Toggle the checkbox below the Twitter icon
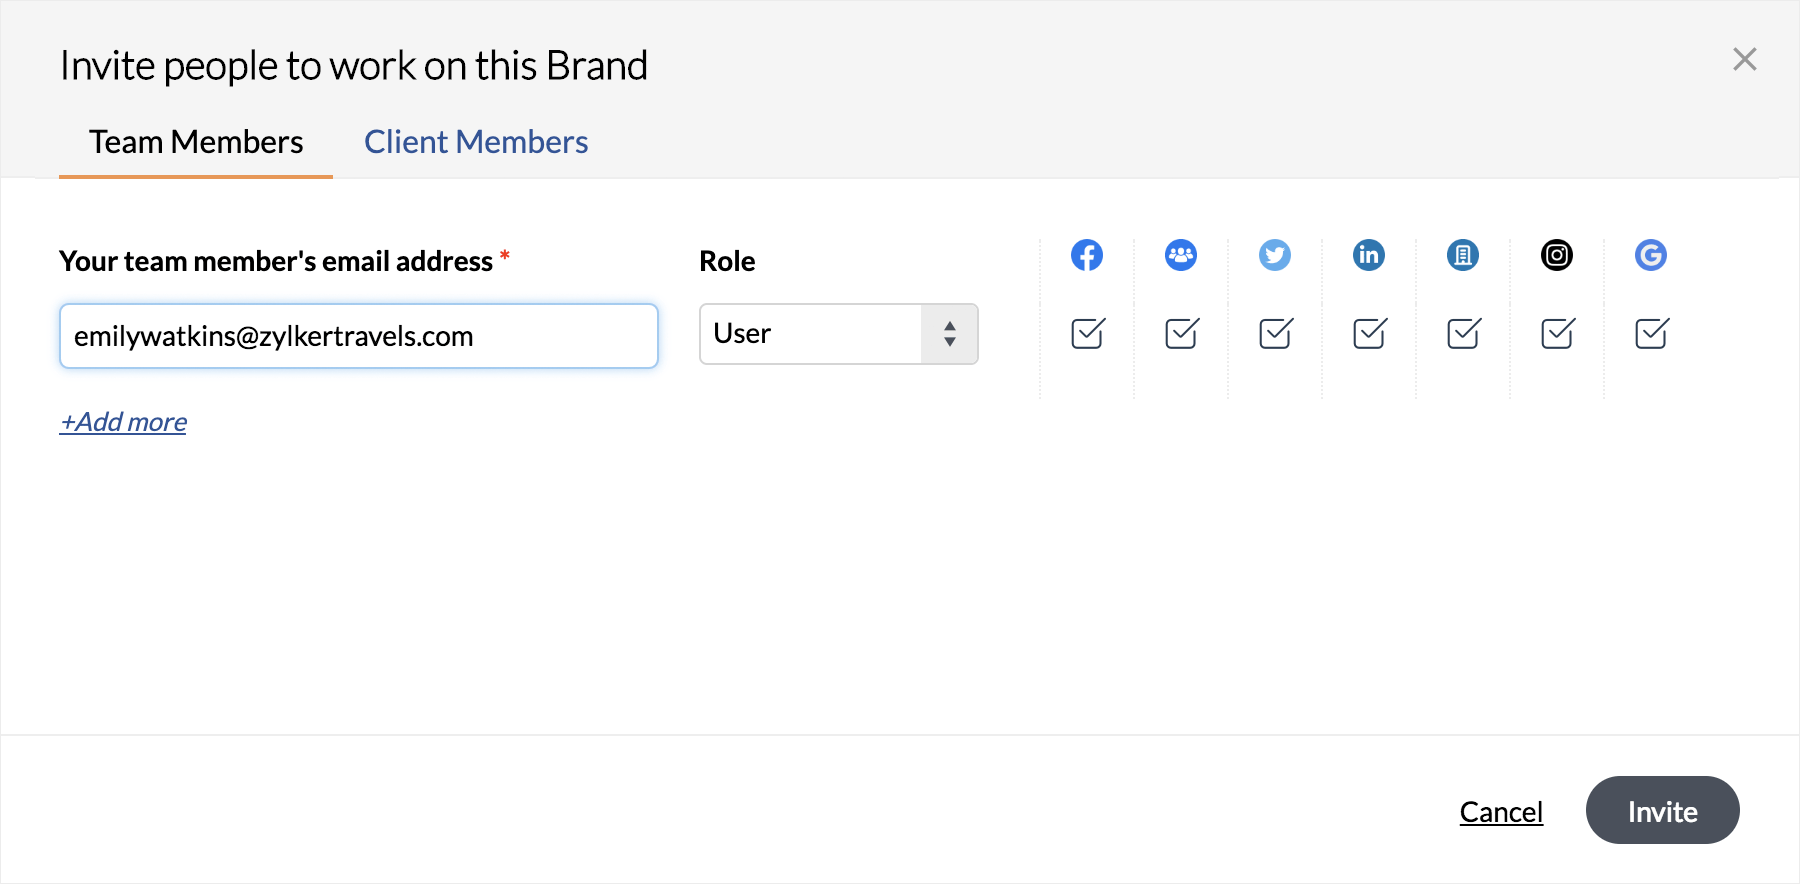Viewport: 1800px width, 884px height. (x=1275, y=333)
